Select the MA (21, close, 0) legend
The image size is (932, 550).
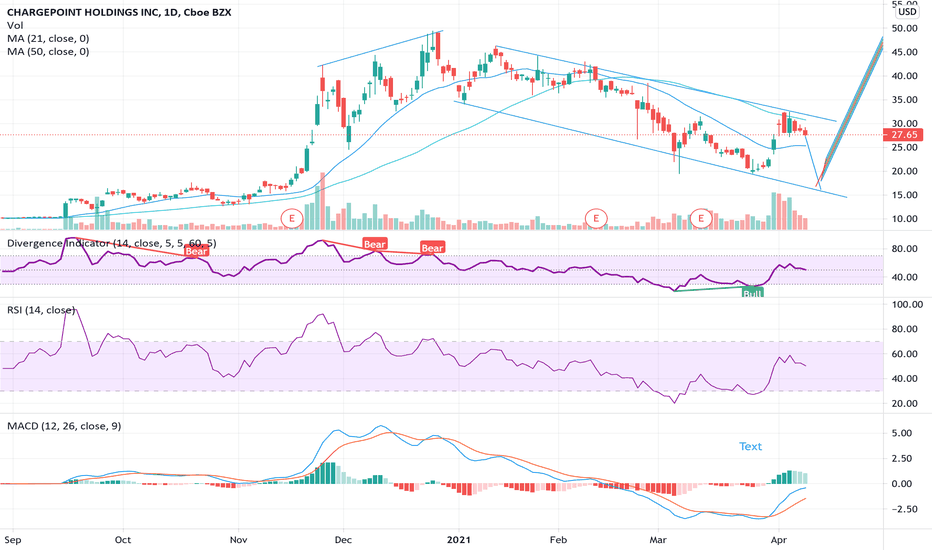(x=48, y=39)
